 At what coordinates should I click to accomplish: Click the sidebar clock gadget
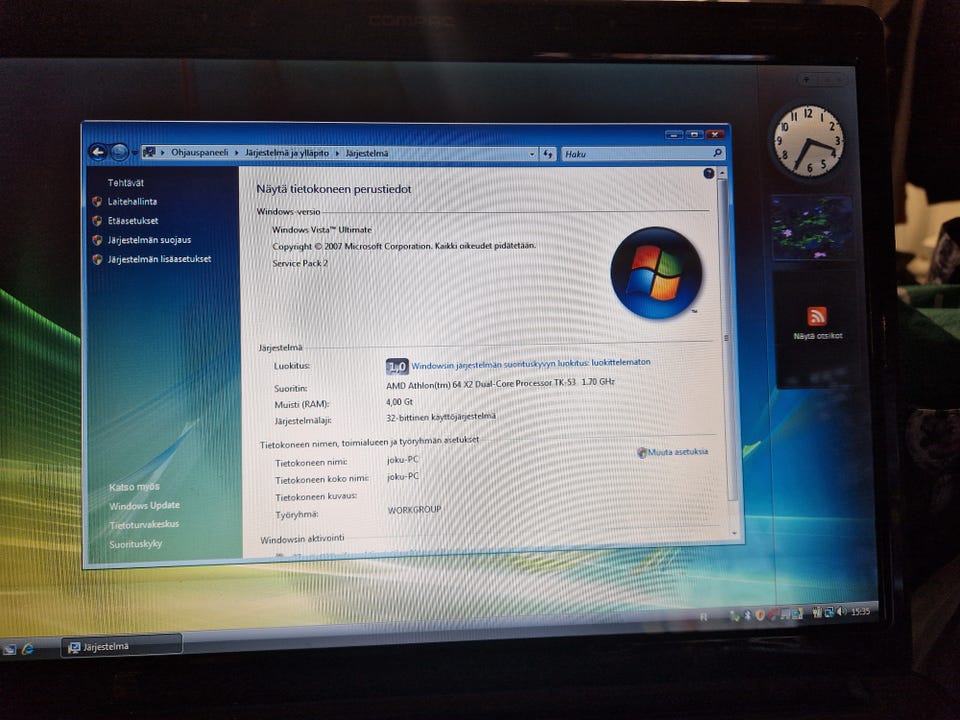coord(808,141)
